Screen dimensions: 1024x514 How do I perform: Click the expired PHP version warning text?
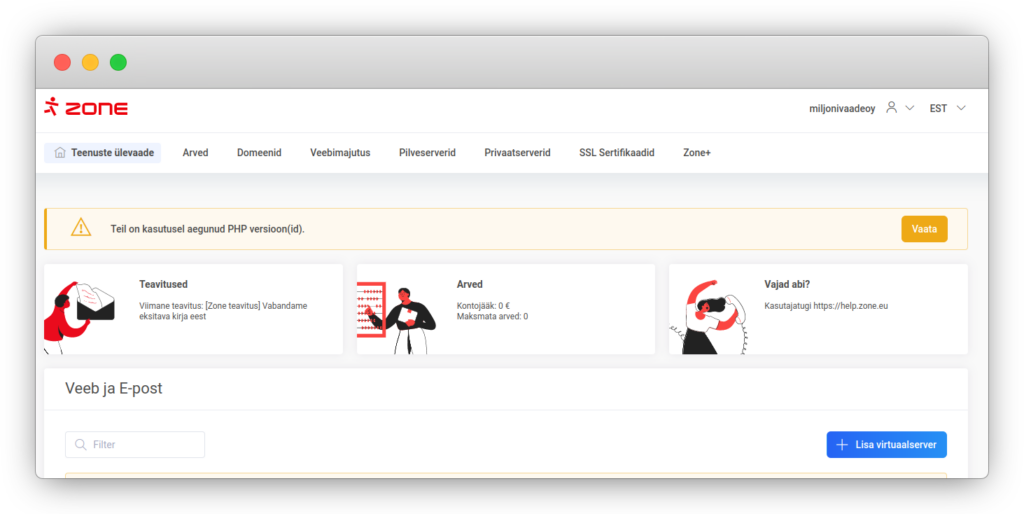[x=207, y=229]
